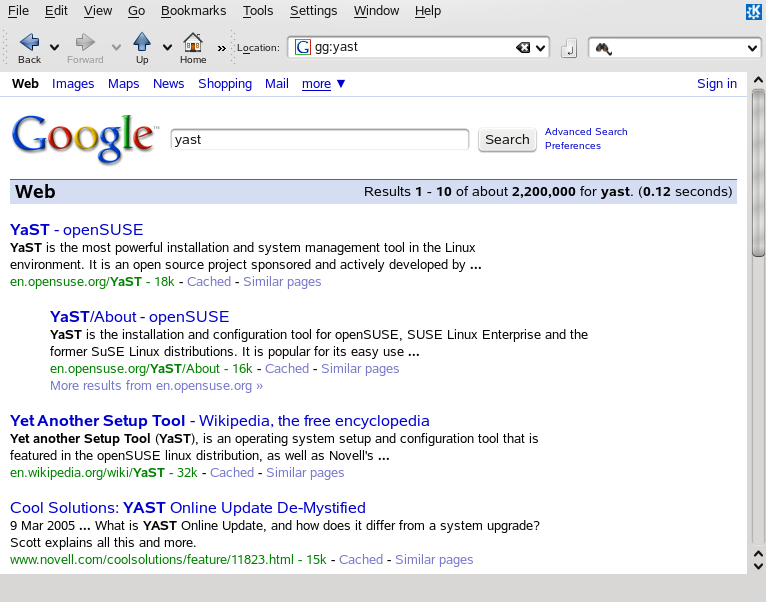
Task: Click the Google Search button
Action: tap(507, 140)
